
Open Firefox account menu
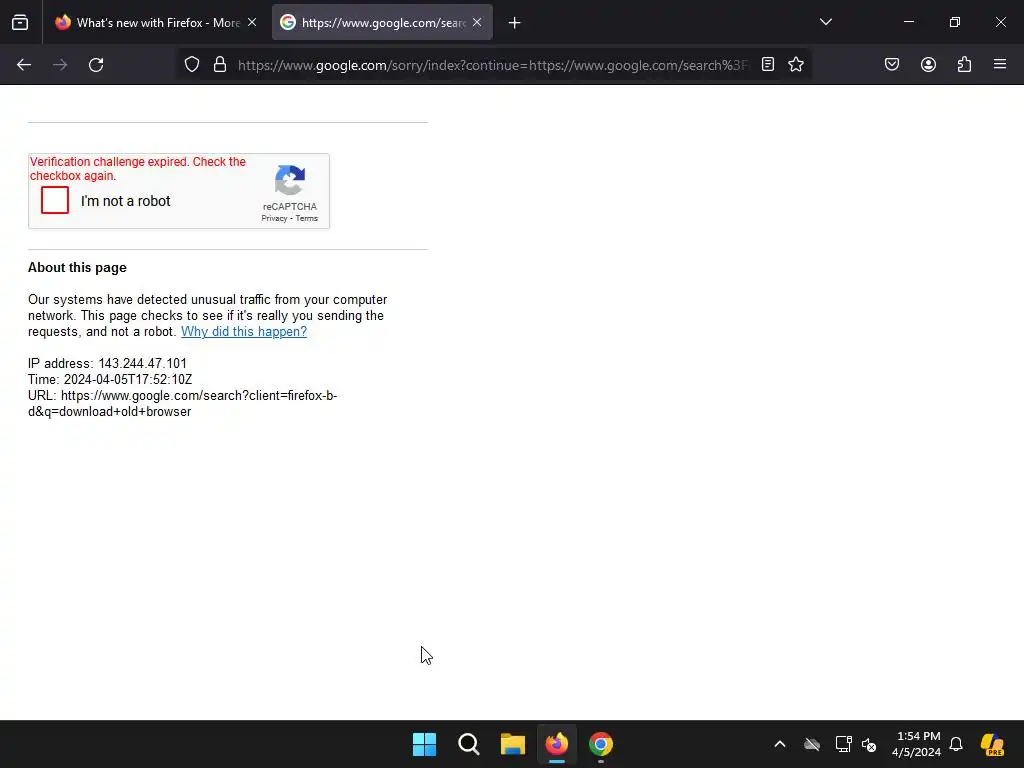pos(928,65)
